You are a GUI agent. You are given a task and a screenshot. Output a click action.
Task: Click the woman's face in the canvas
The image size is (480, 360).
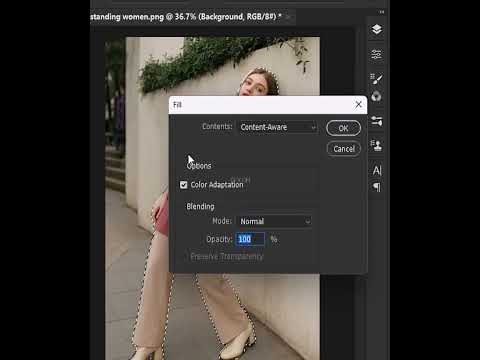(255, 85)
